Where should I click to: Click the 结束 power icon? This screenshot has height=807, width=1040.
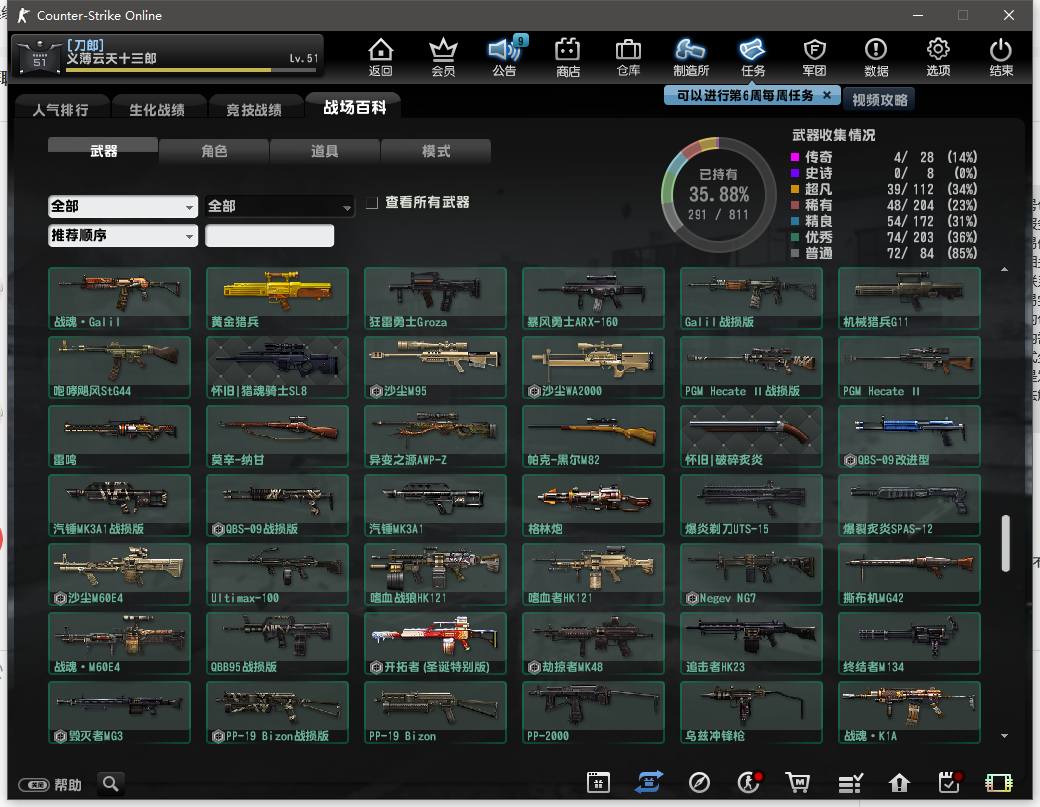point(1000,57)
